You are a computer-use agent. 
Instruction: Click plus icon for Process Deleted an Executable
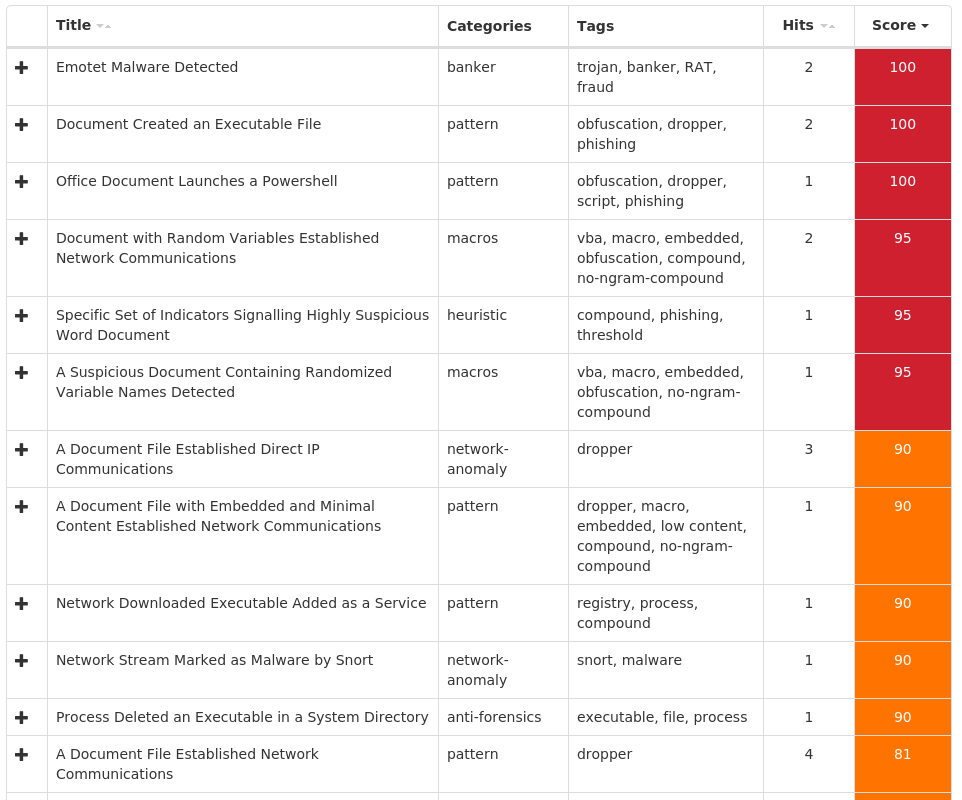[x=22, y=718]
